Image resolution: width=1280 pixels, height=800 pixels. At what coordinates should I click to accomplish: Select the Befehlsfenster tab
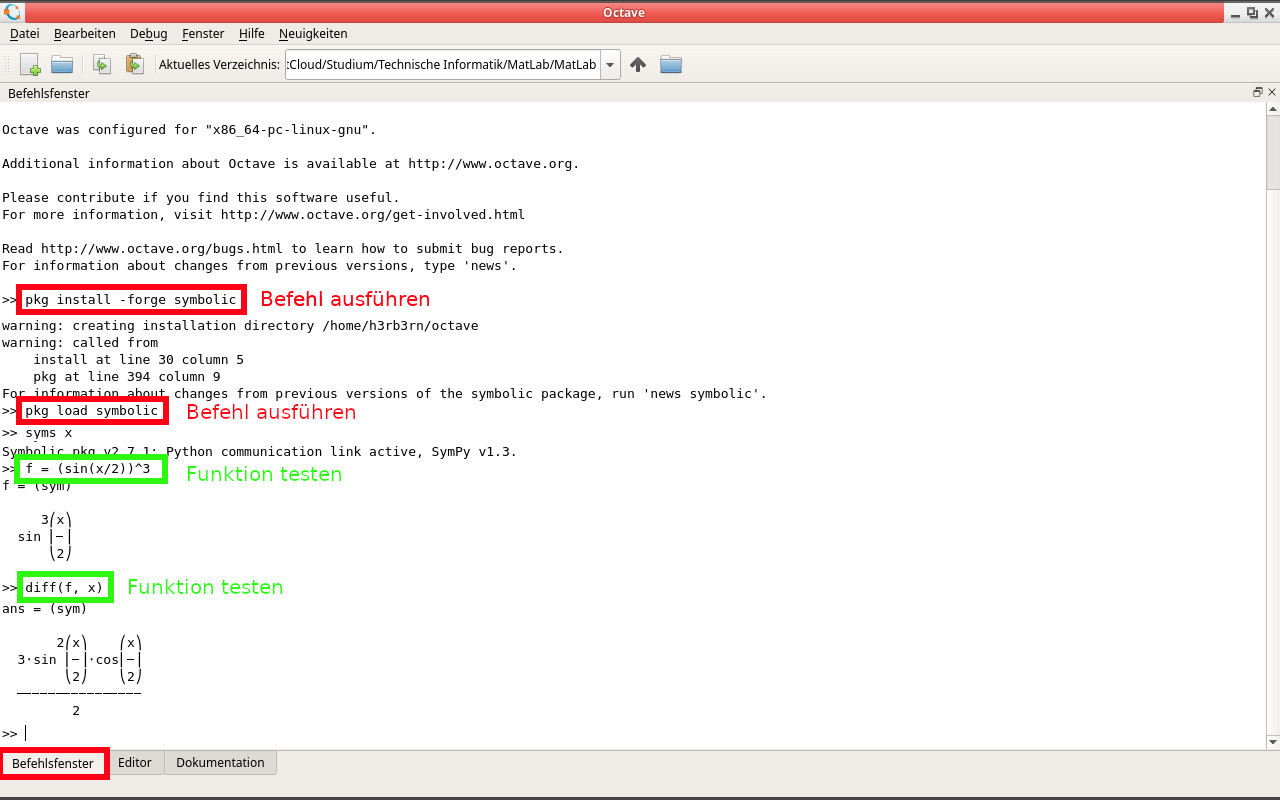click(x=53, y=763)
